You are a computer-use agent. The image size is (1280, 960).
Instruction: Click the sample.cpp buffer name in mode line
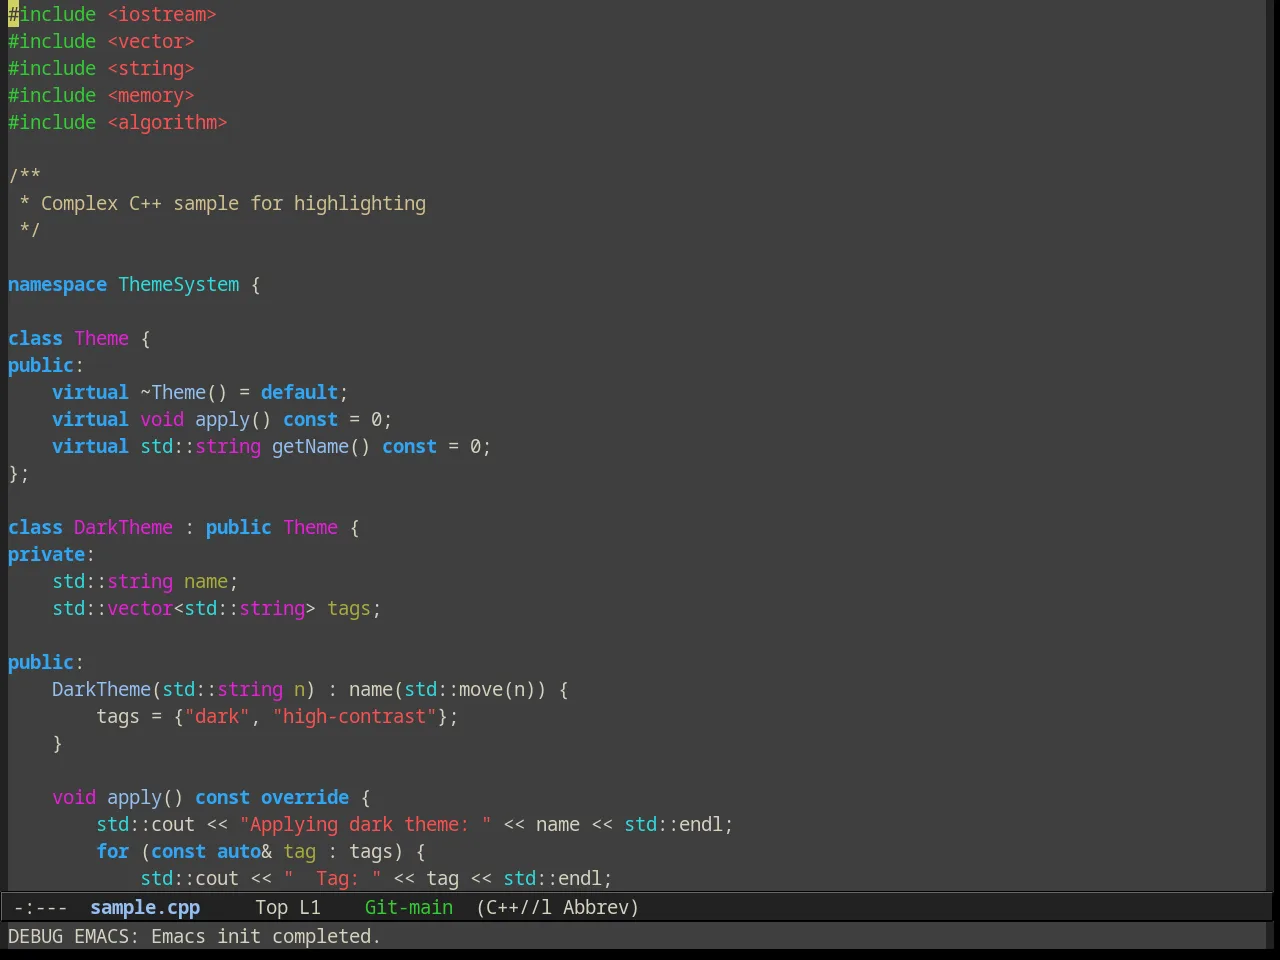click(x=145, y=907)
